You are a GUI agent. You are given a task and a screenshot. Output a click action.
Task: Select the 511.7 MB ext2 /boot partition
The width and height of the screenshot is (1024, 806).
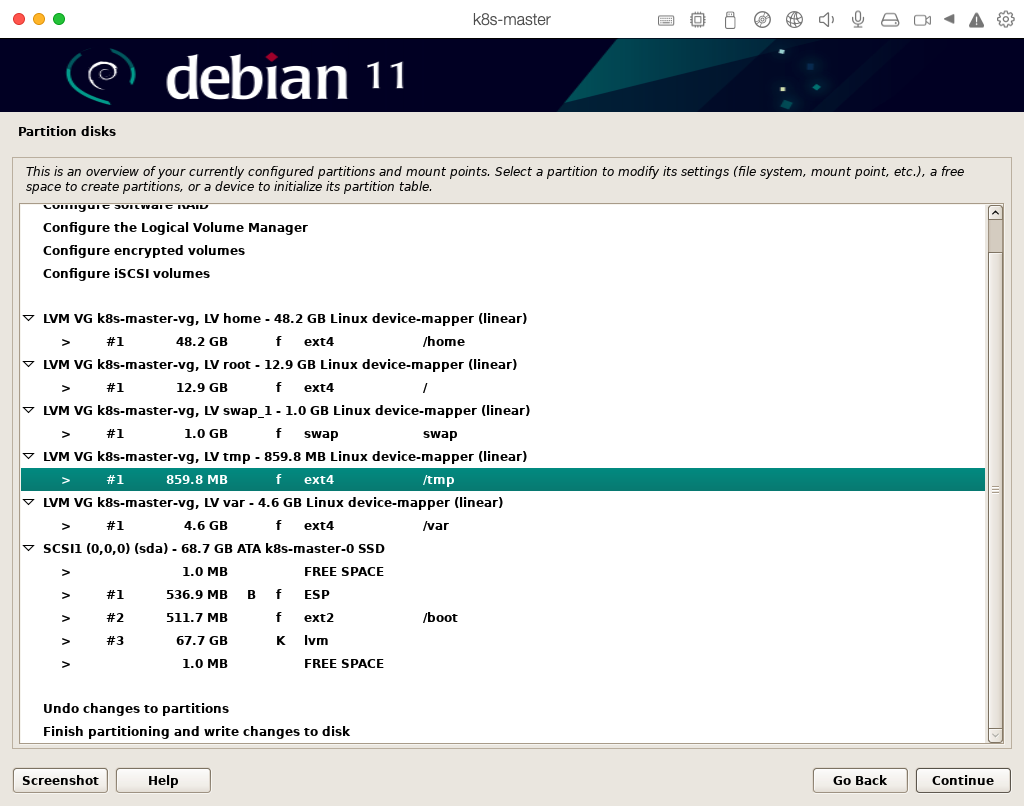click(503, 617)
